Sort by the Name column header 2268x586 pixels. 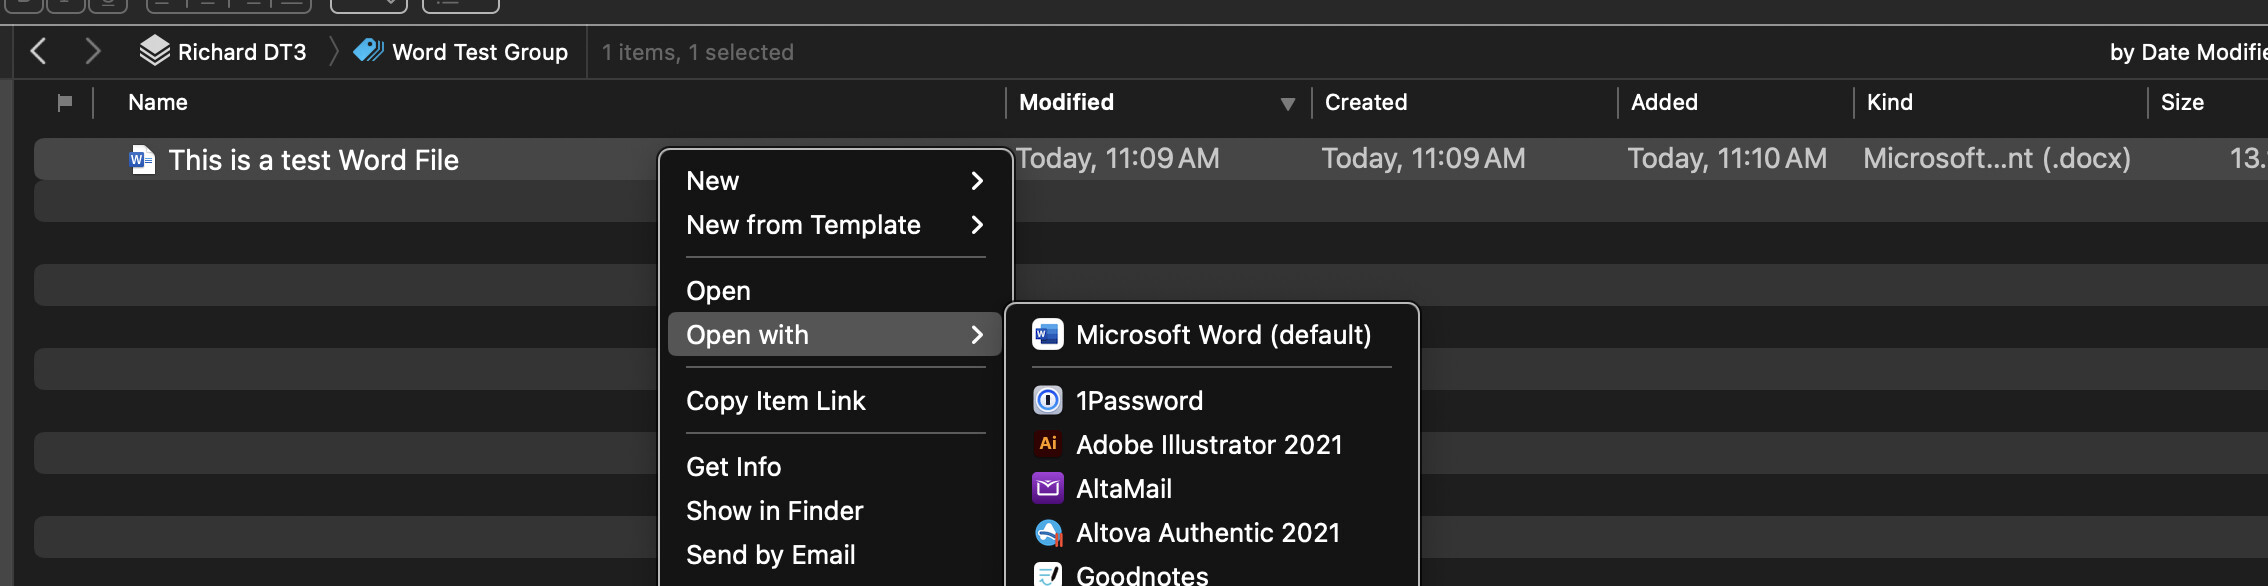click(158, 102)
